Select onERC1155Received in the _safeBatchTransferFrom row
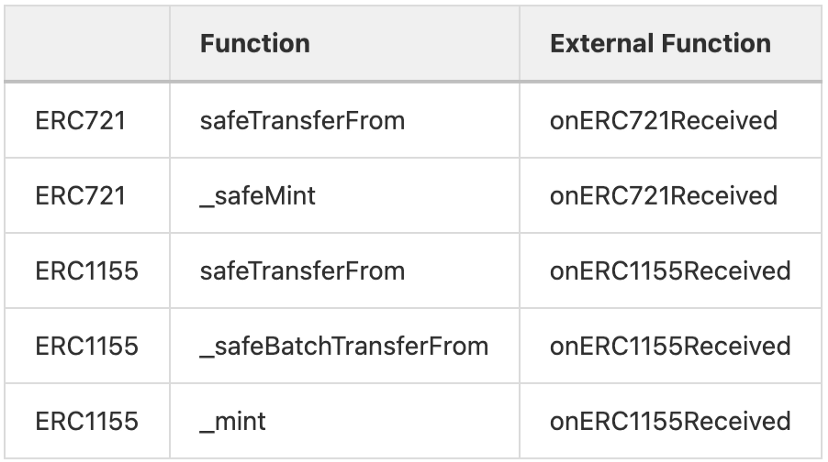This screenshot has height=462, width=828. click(x=670, y=346)
